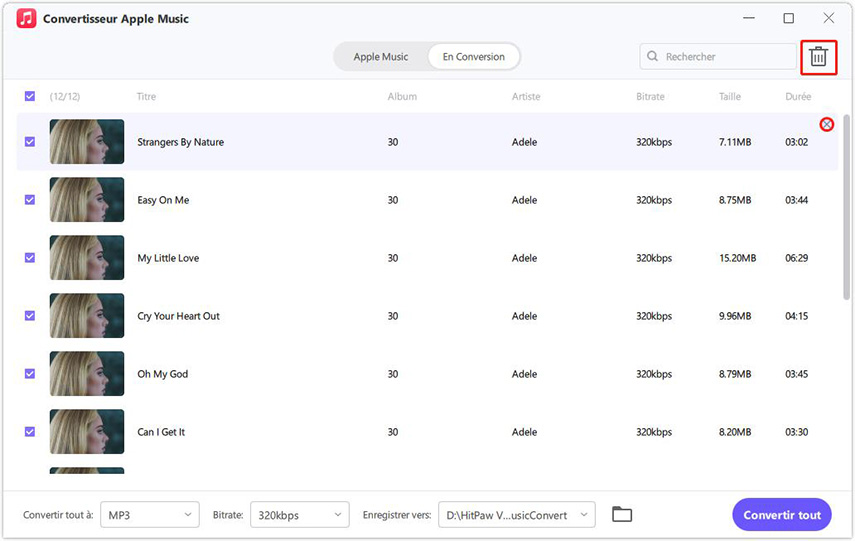Select the title My Little Love
The image size is (855, 541).
(x=168, y=257)
